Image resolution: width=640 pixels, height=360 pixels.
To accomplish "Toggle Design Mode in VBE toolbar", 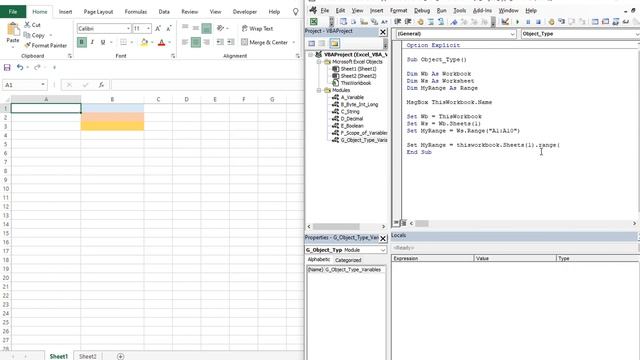I will (505, 22).
